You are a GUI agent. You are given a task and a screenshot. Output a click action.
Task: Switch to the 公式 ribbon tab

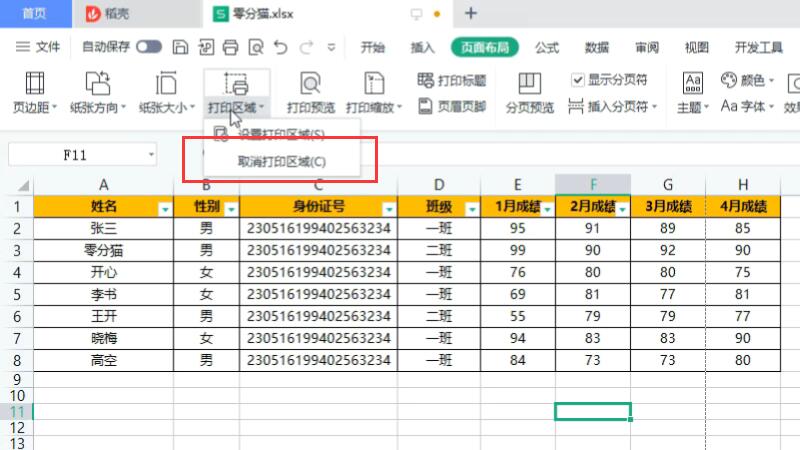(x=547, y=47)
